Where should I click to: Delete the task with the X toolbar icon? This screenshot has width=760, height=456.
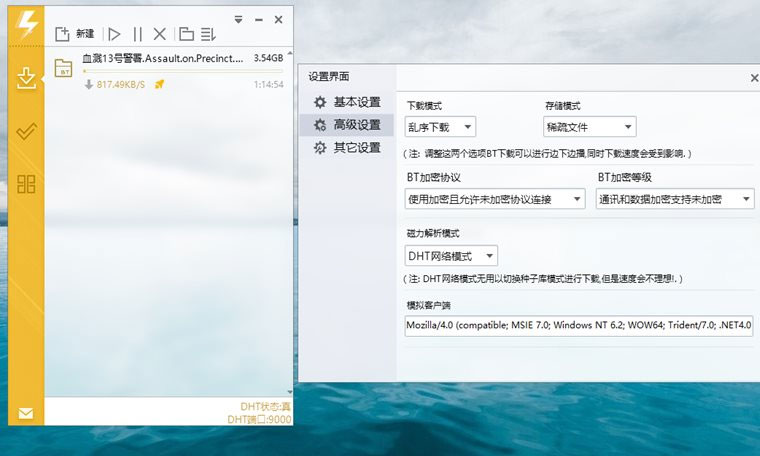click(x=159, y=34)
